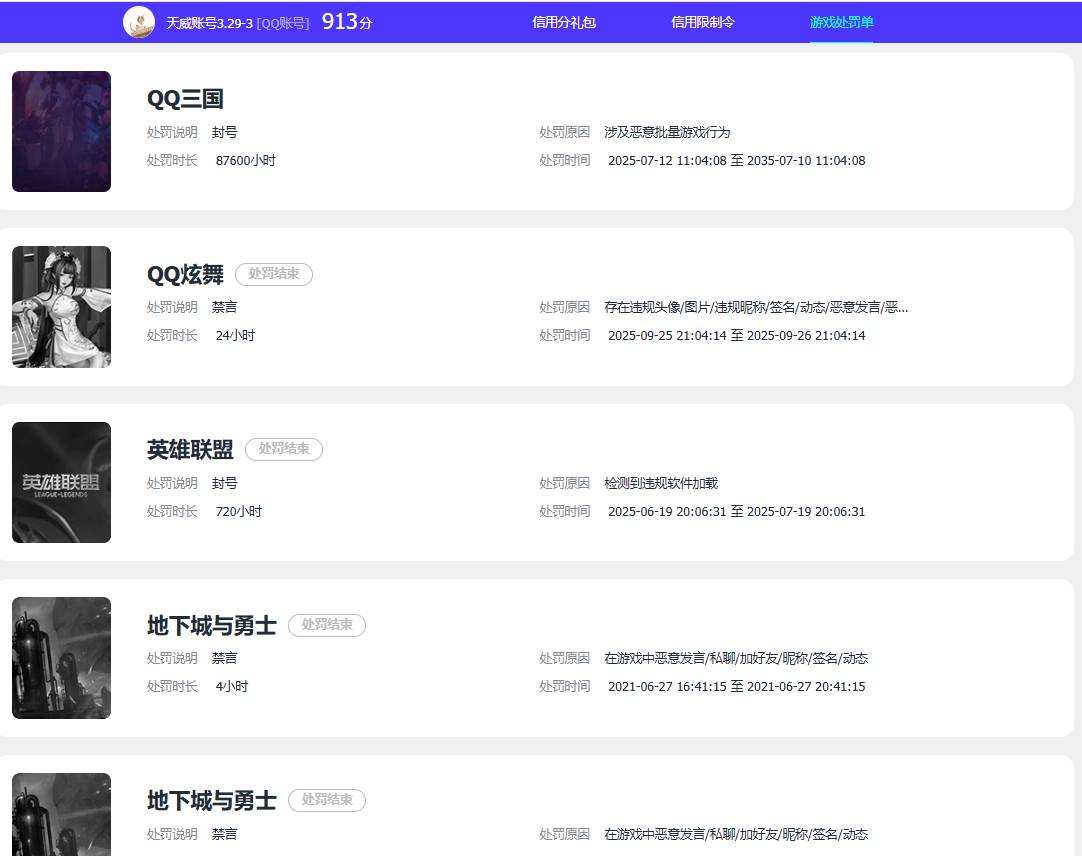Screen dimensions: 1082x856
Task: Click account name 天威账号3.29-3
Action: [209, 23]
